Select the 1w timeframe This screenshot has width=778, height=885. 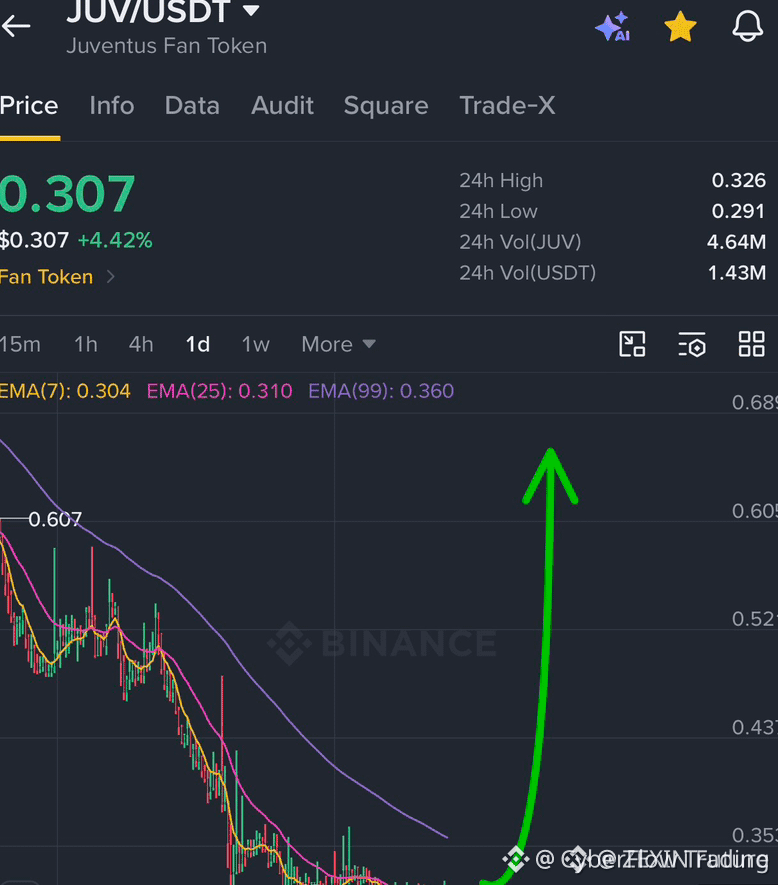pos(256,344)
